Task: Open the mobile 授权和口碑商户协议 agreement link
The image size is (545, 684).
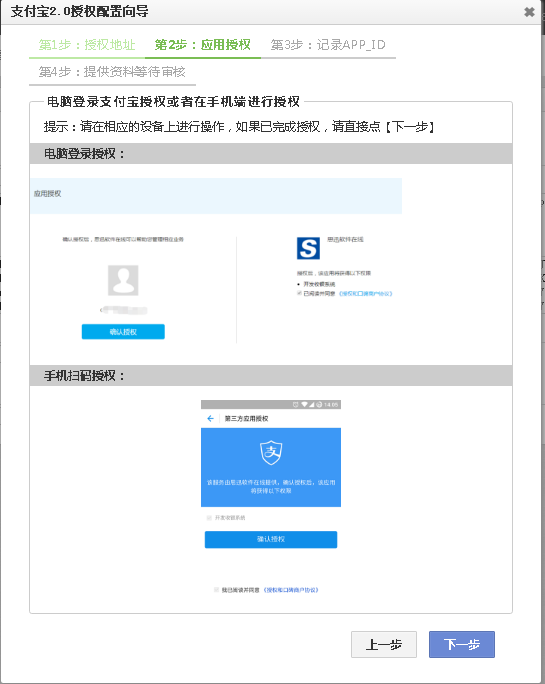Action: tap(291, 590)
